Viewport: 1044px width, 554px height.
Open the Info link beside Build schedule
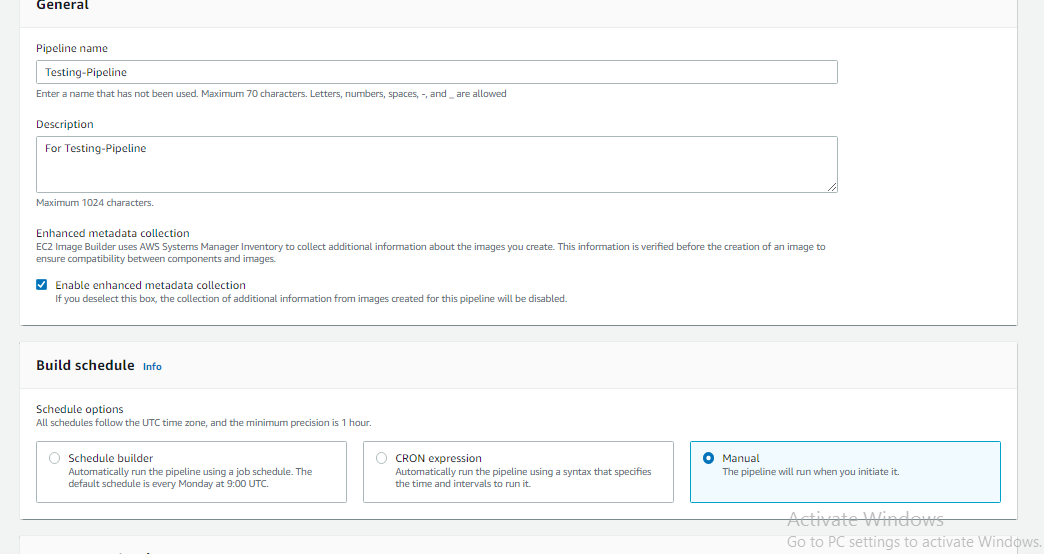[152, 367]
